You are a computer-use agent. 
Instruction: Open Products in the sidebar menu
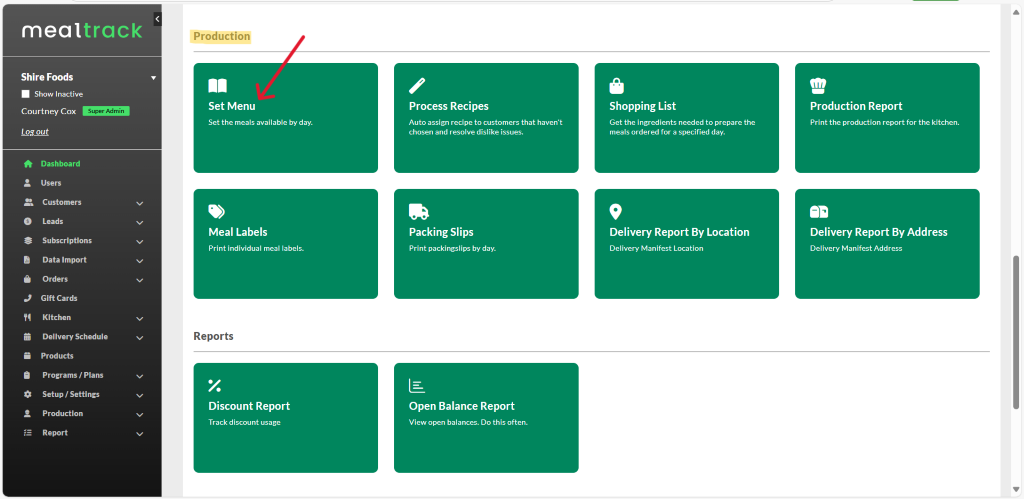point(57,356)
